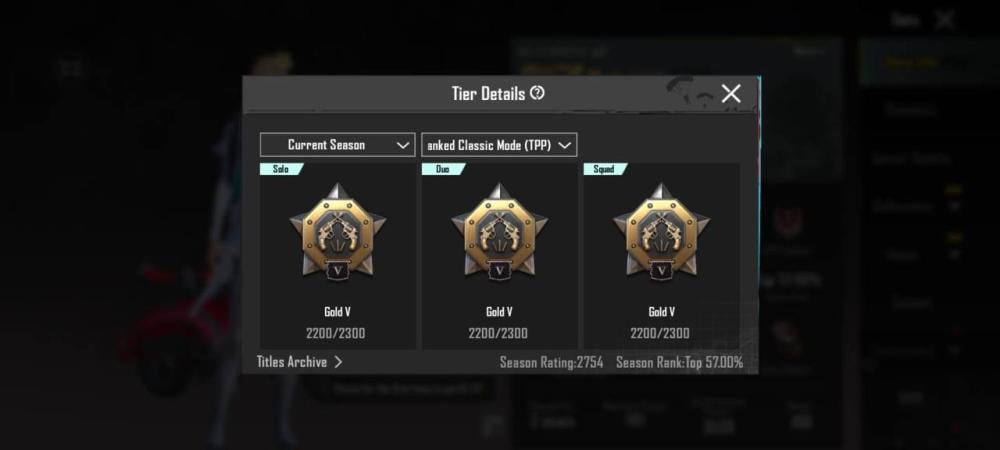Close the Tier Details dialog with X
The width and height of the screenshot is (1000, 450).
pyautogui.click(x=731, y=94)
